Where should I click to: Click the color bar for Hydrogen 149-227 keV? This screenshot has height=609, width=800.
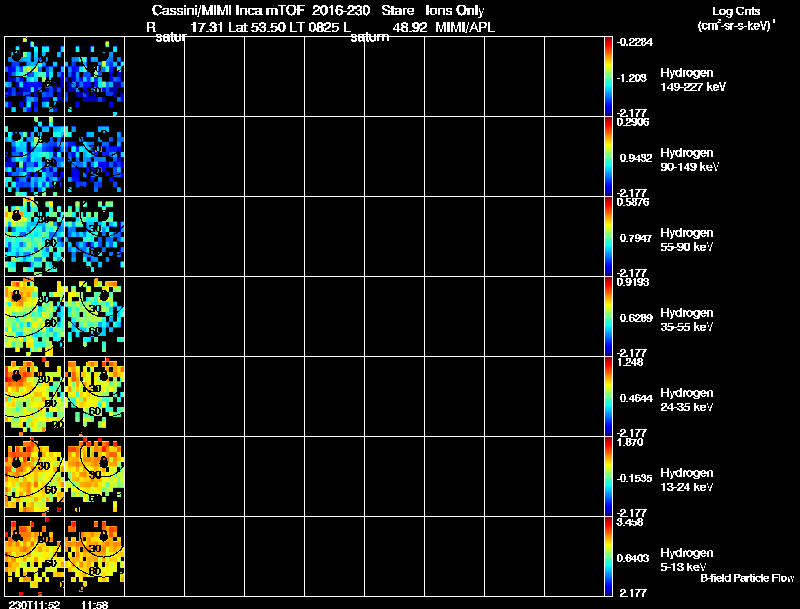pyautogui.click(x=608, y=77)
